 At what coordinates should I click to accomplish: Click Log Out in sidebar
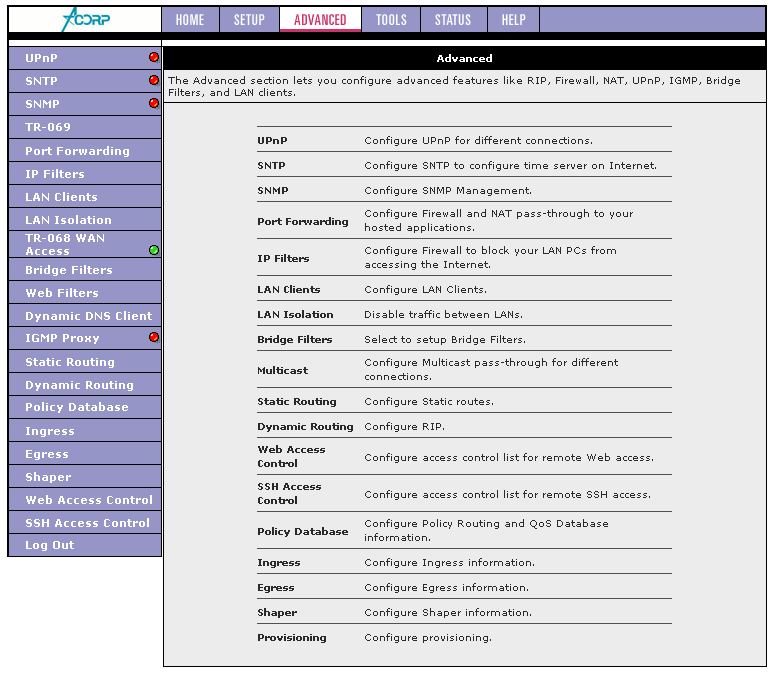pos(85,545)
